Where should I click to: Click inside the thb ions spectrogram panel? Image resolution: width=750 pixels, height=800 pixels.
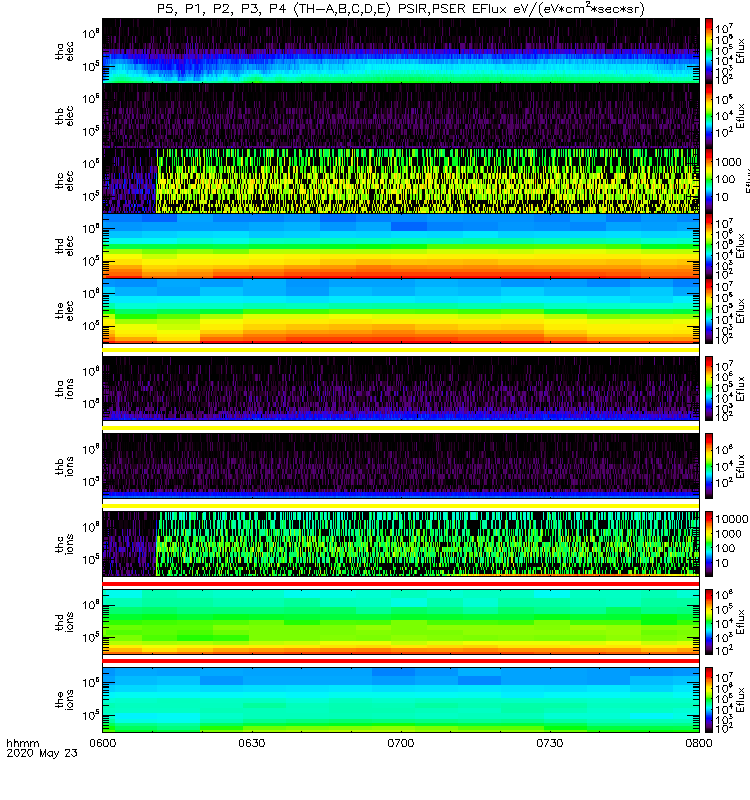pos(401,466)
